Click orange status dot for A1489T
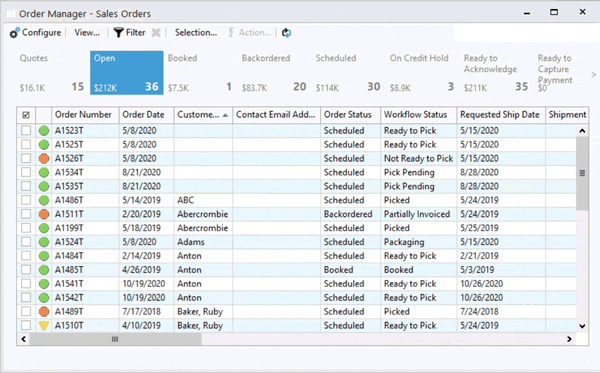The image size is (600, 373). [44, 312]
